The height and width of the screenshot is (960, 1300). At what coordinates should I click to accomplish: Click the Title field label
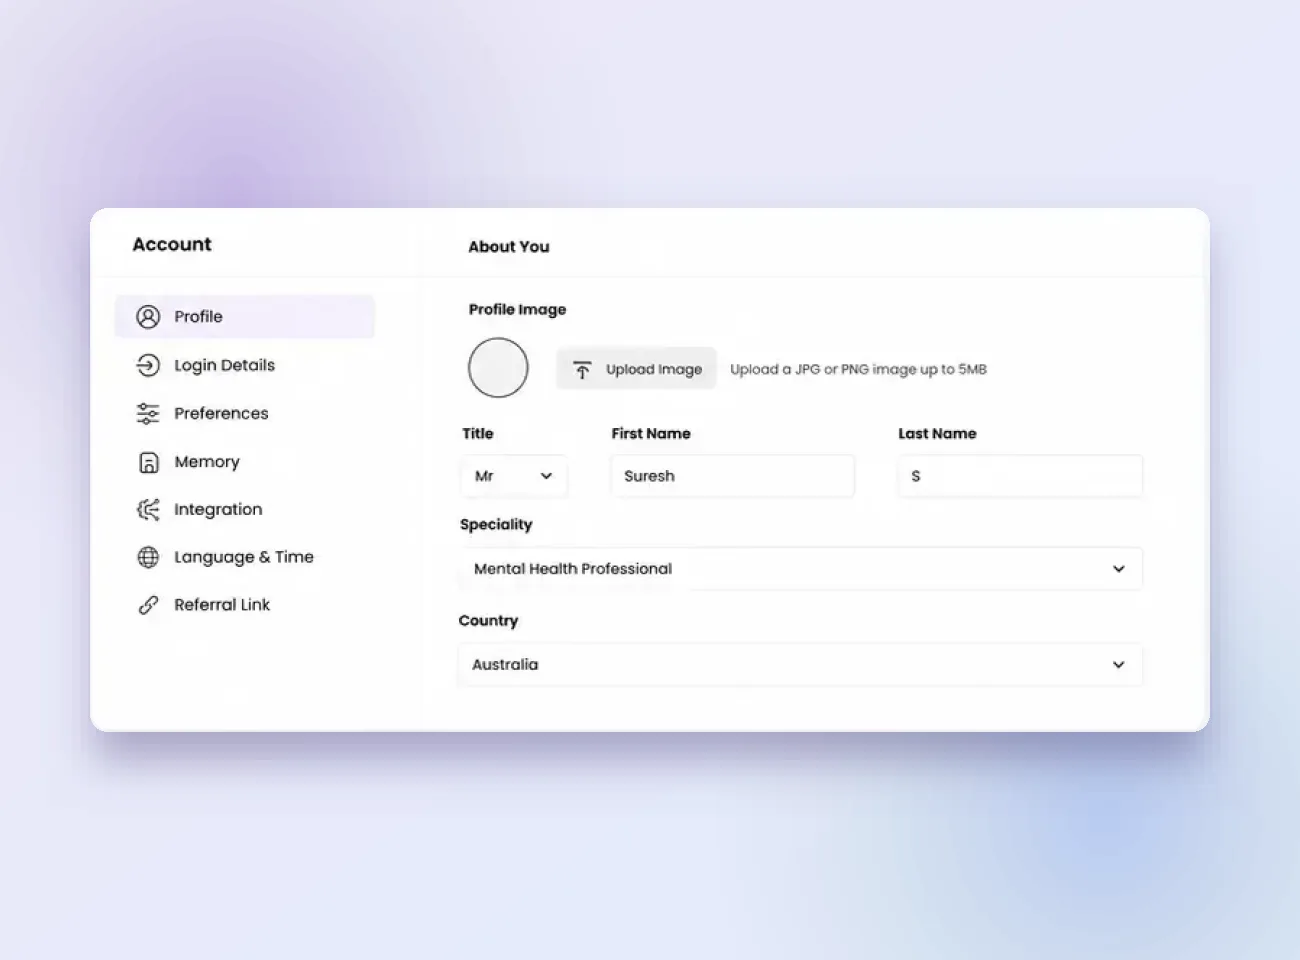[x=478, y=433]
